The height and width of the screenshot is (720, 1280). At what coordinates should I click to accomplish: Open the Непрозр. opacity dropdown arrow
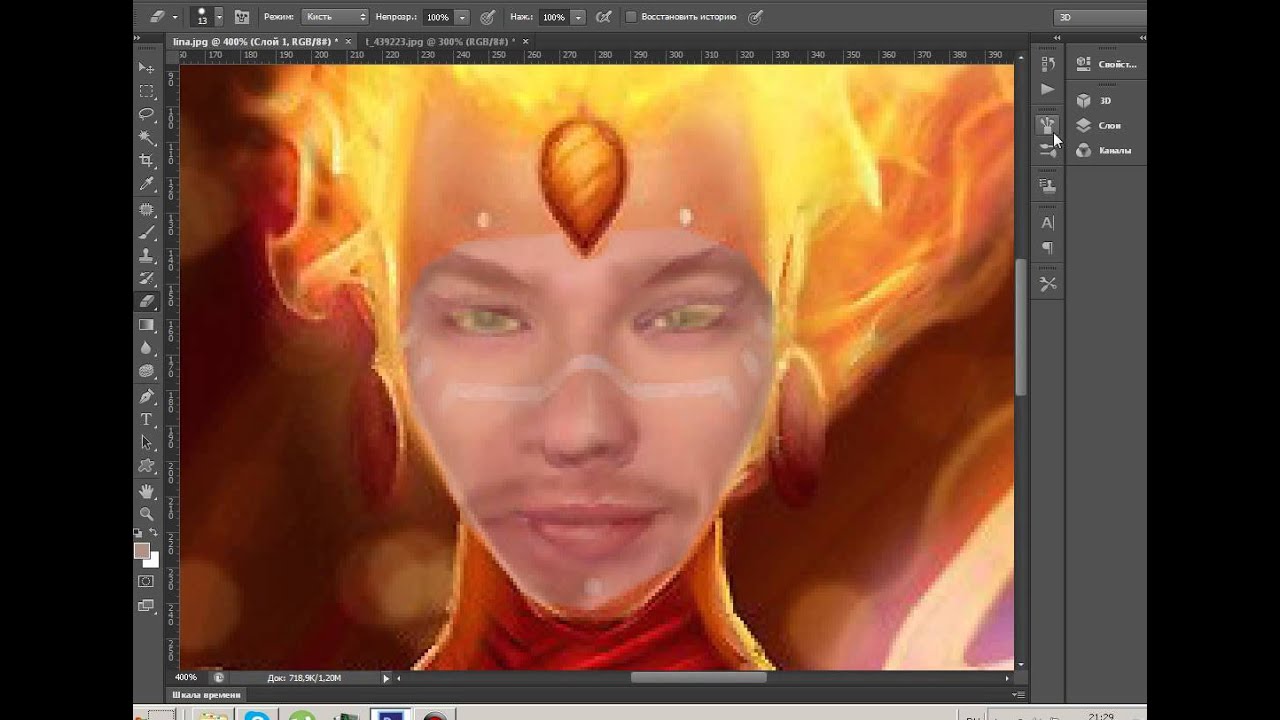(x=461, y=17)
